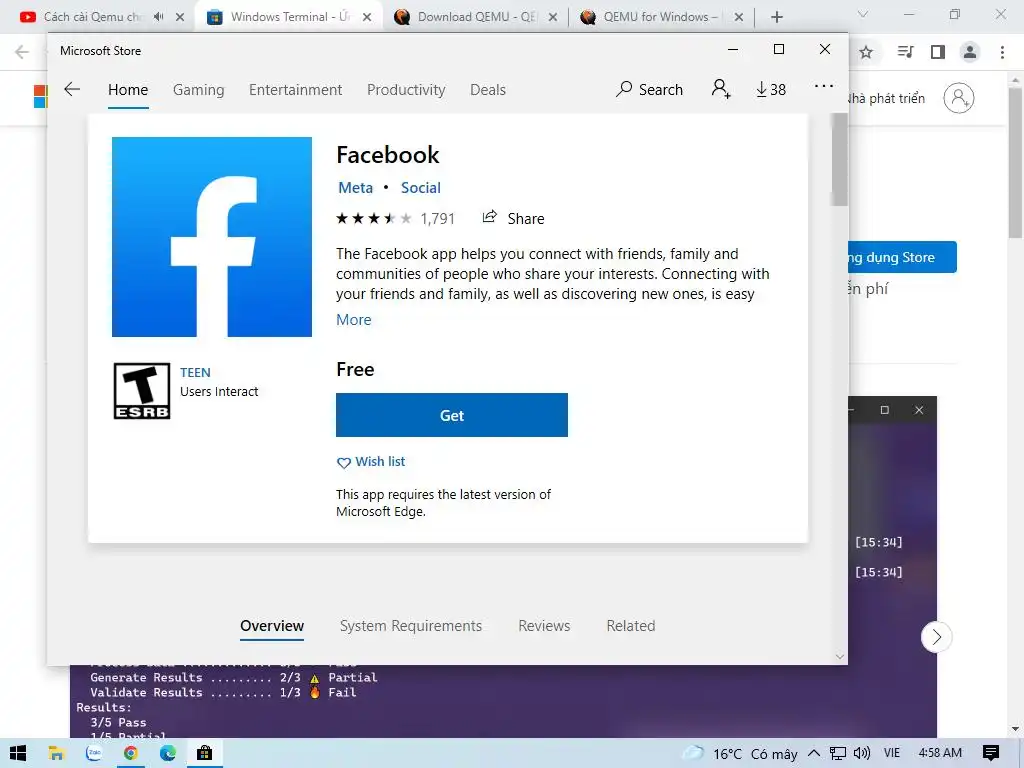Open the browser tab search dropdown
This screenshot has width=1024, height=768.
tap(863, 14)
